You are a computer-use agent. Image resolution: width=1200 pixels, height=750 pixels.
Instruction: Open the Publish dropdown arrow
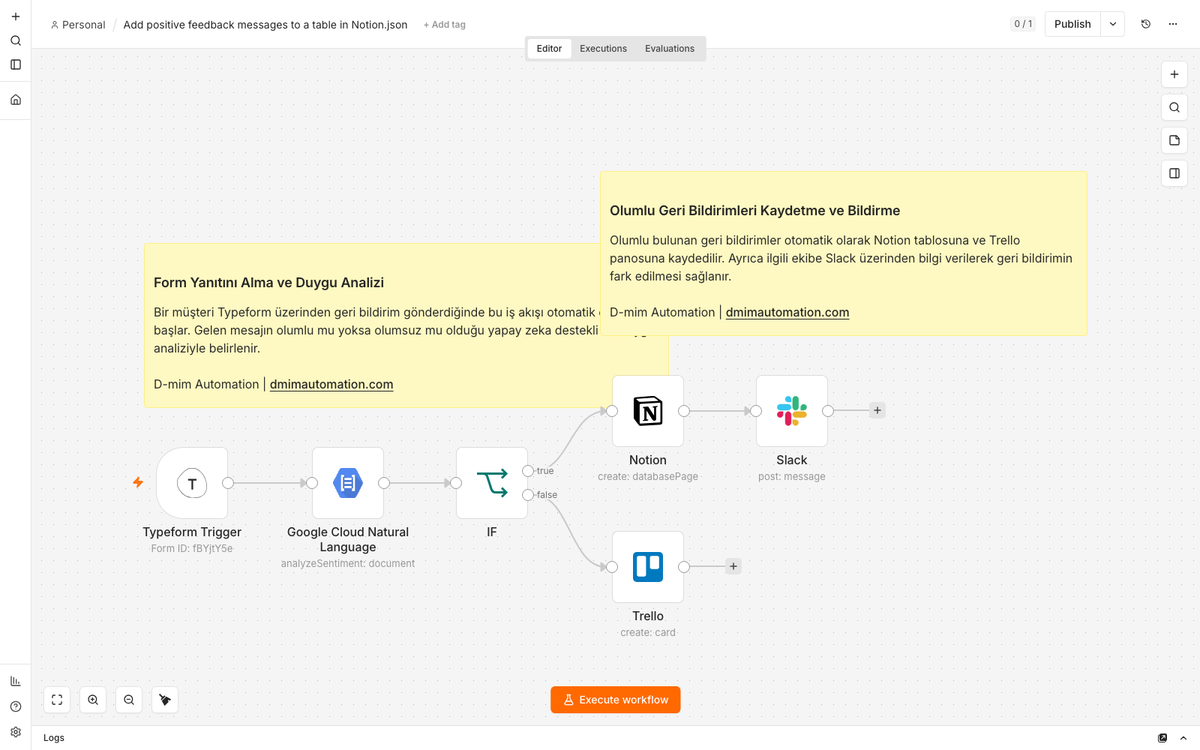(1113, 24)
